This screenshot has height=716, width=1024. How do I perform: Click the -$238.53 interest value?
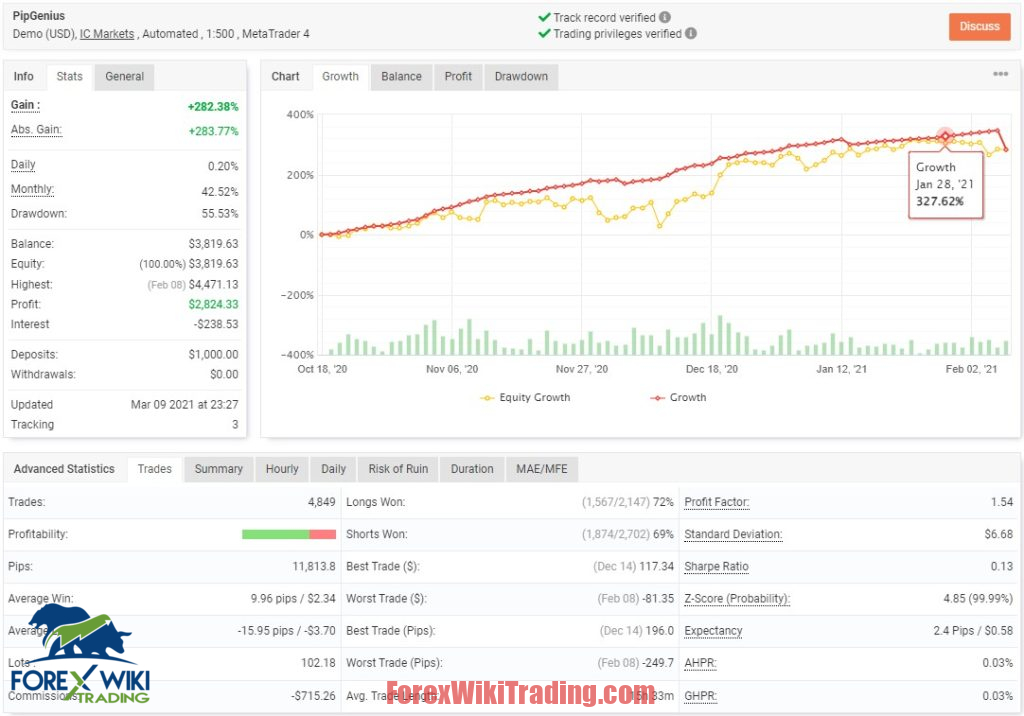(216, 325)
